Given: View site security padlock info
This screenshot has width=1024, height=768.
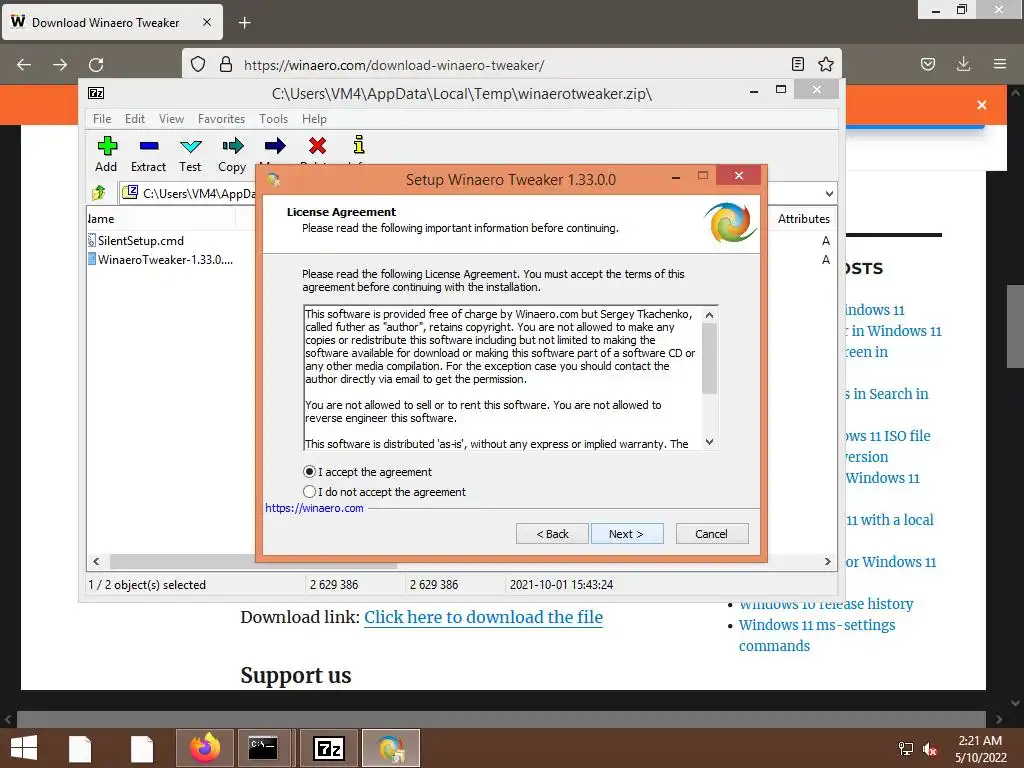Looking at the screenshot, I should (x=226, y=65).
